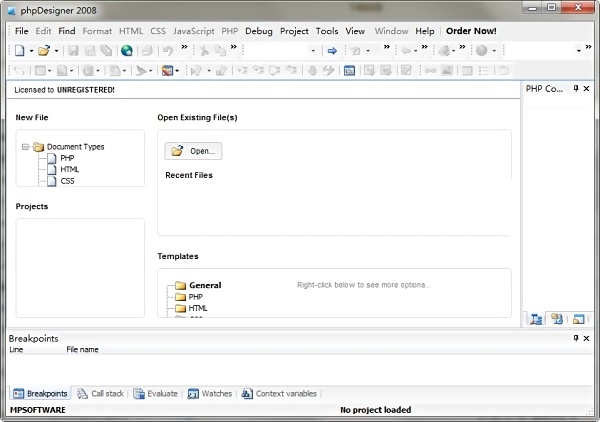Open the General templates folder

[204, 285]
